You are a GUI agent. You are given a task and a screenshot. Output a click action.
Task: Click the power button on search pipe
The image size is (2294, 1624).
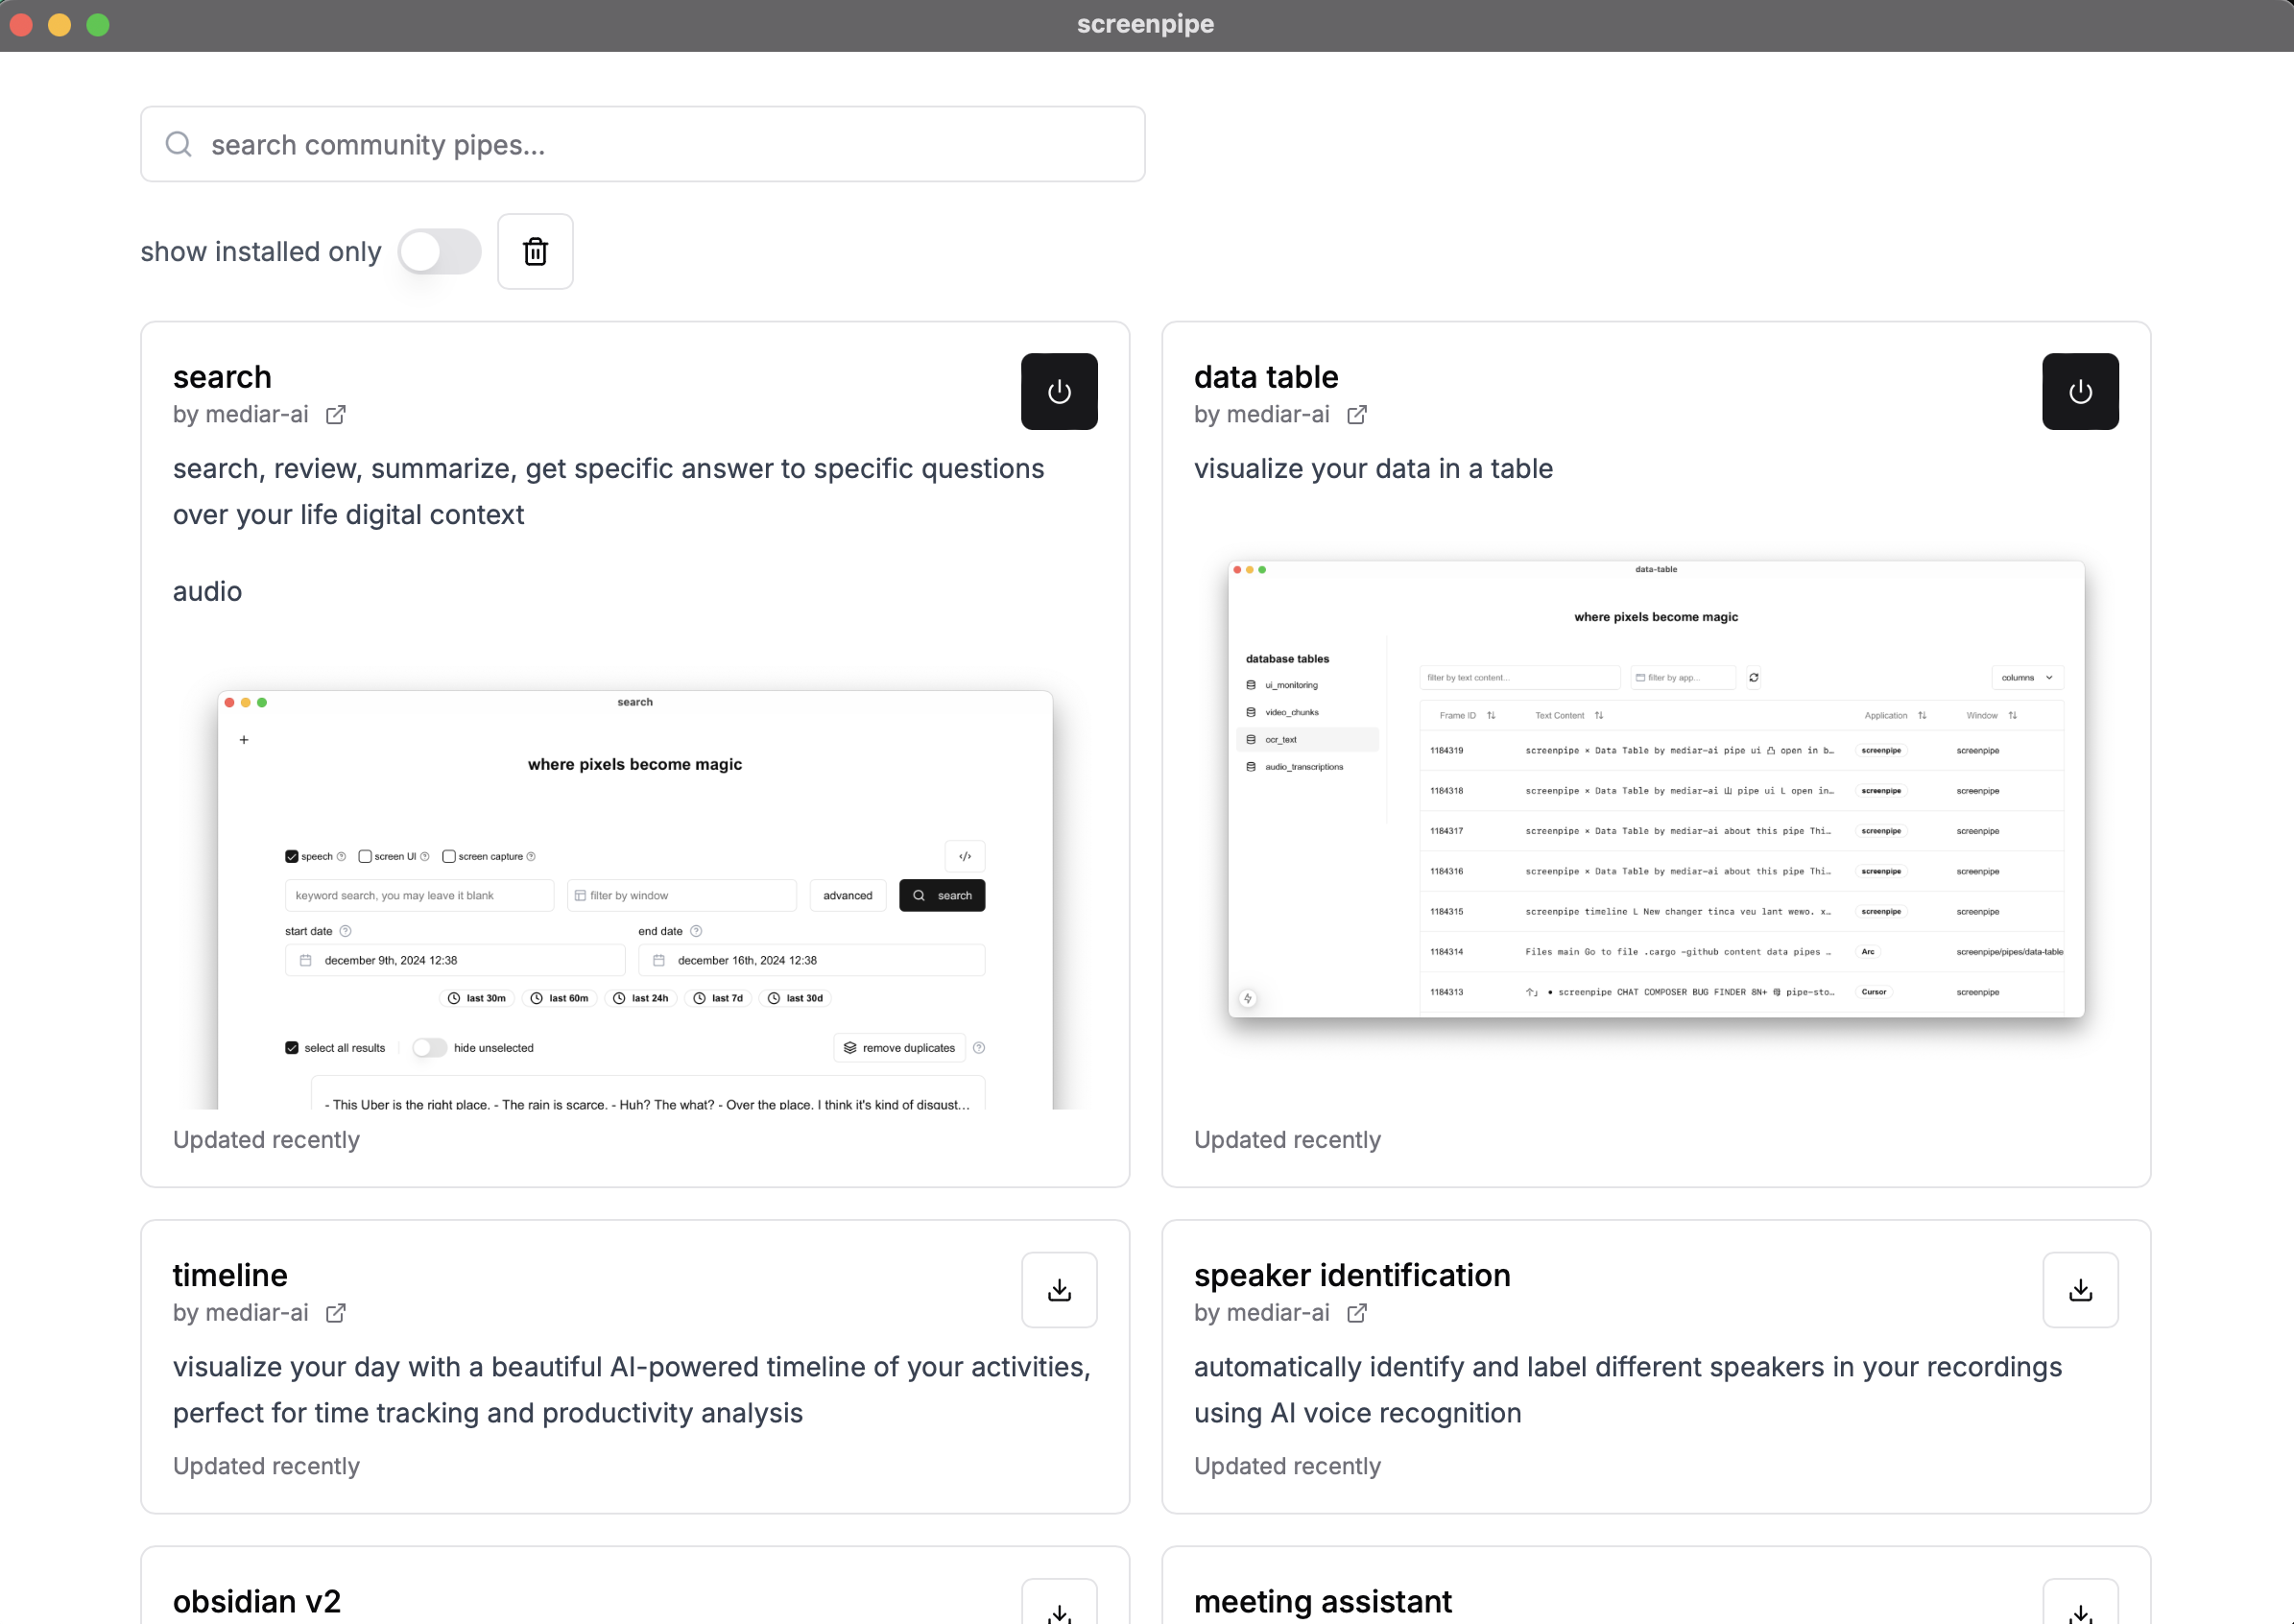point(1059,392)
